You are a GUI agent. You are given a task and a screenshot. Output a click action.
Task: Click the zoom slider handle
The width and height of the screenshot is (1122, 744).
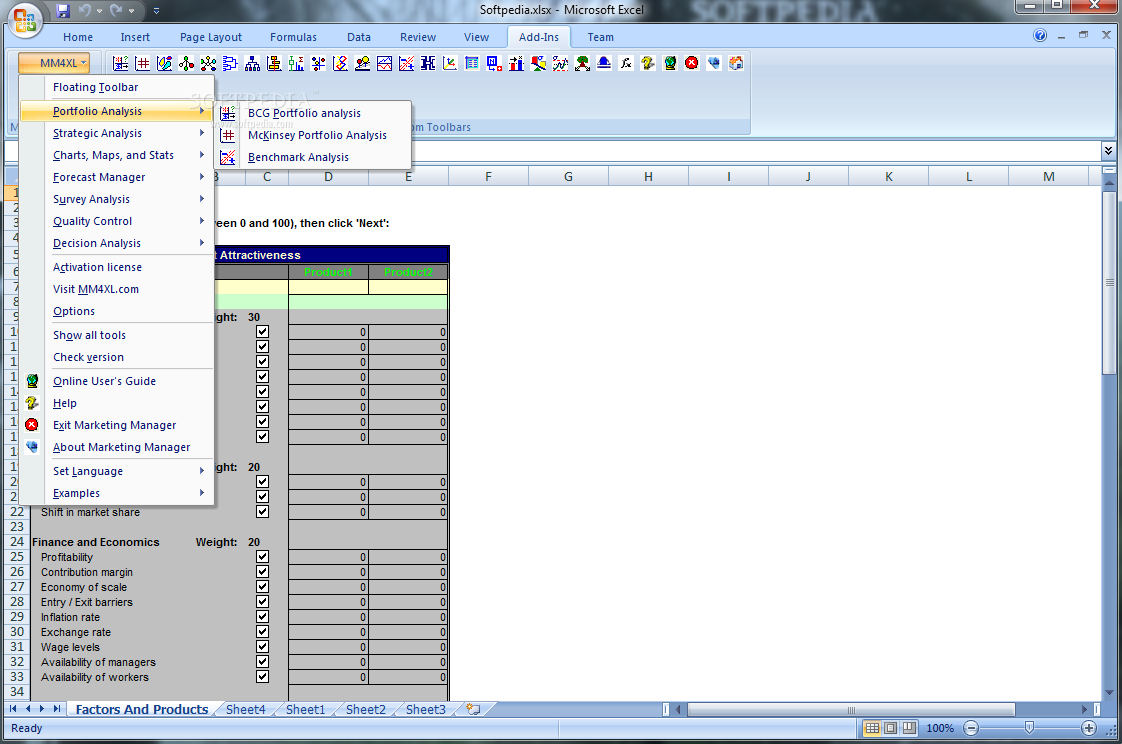pyautogui.click(x=1029, y=728)
